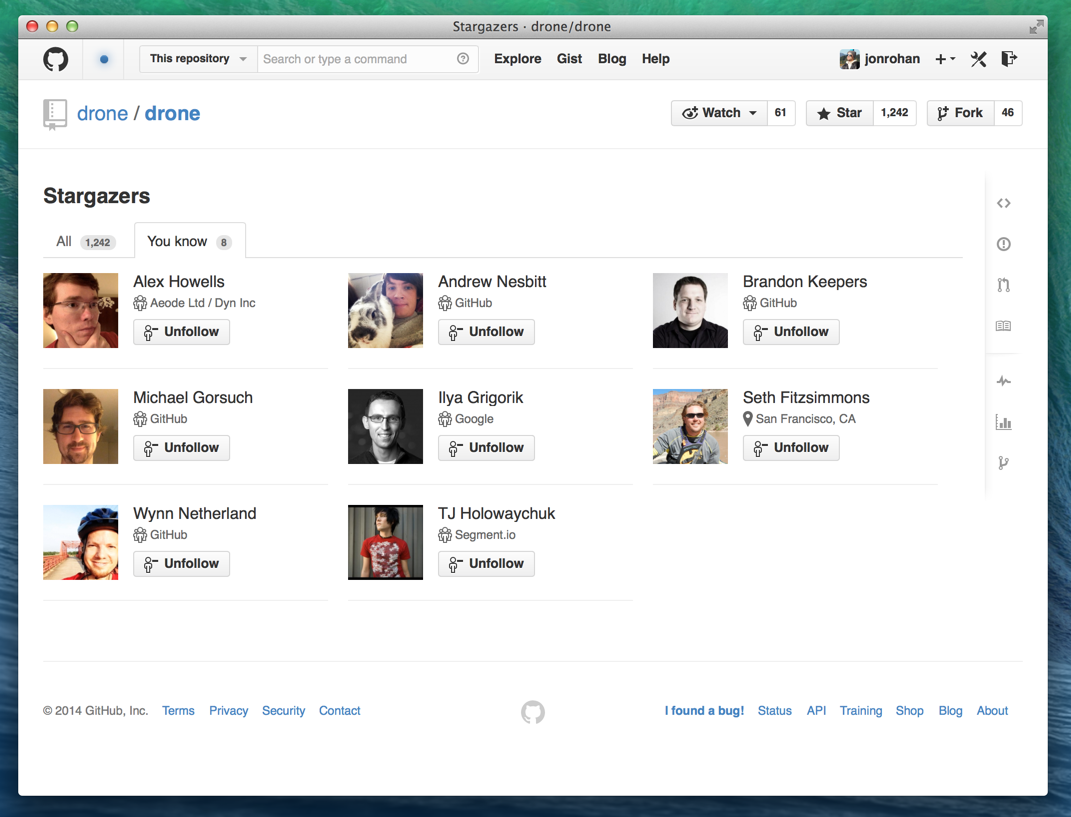Focus the Search or type a command field
This screenshot has height=817, width=1071.
pos(355,59)
